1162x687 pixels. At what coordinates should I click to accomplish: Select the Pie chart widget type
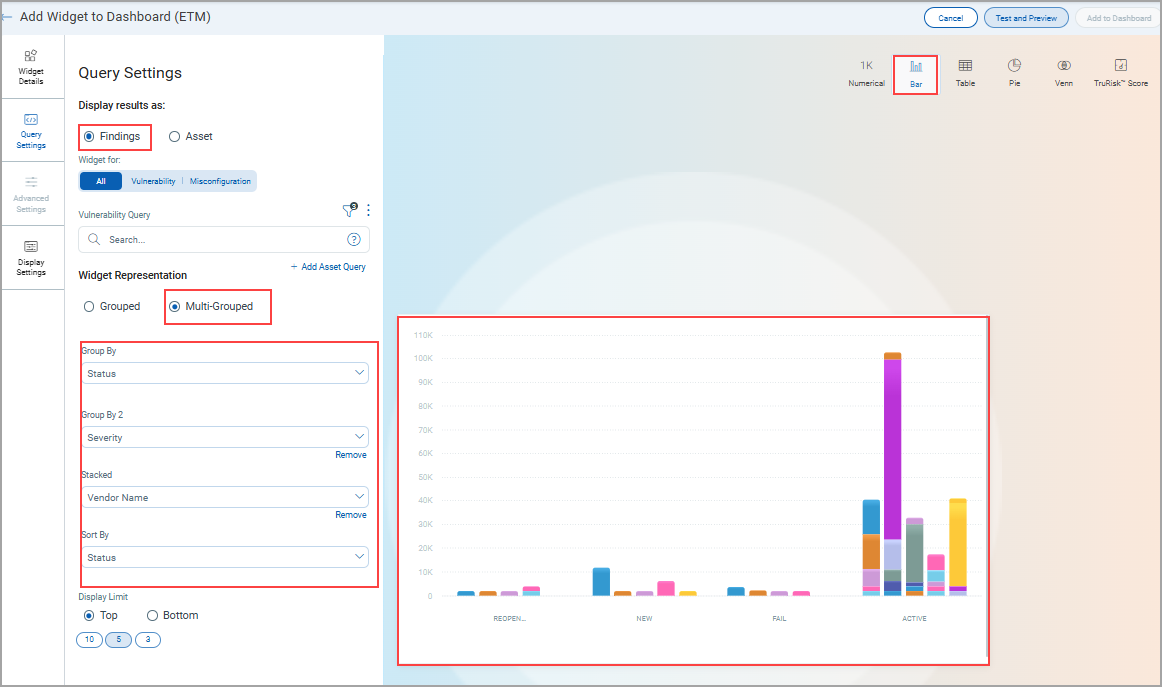tap(1014, 72)
